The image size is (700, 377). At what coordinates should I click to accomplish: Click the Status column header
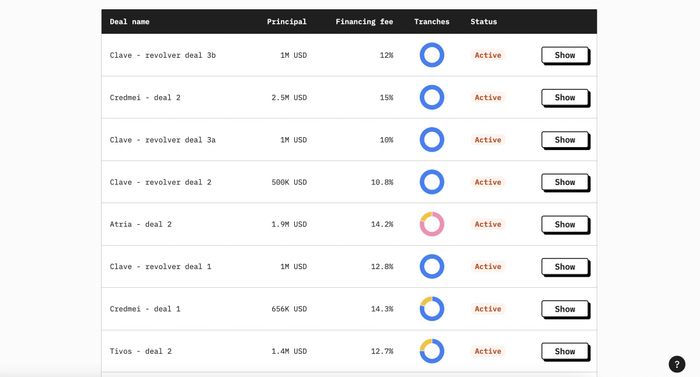483,21
